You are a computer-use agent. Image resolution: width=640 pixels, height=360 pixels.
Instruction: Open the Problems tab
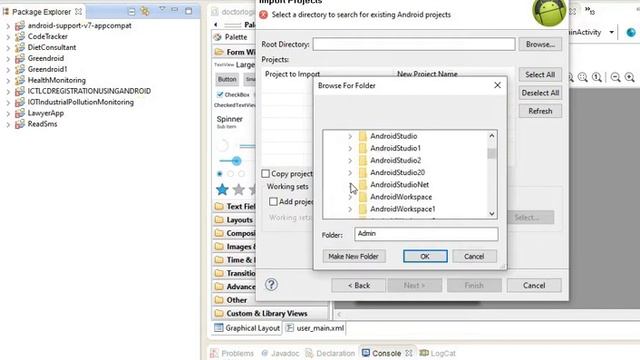coord(232,353)
